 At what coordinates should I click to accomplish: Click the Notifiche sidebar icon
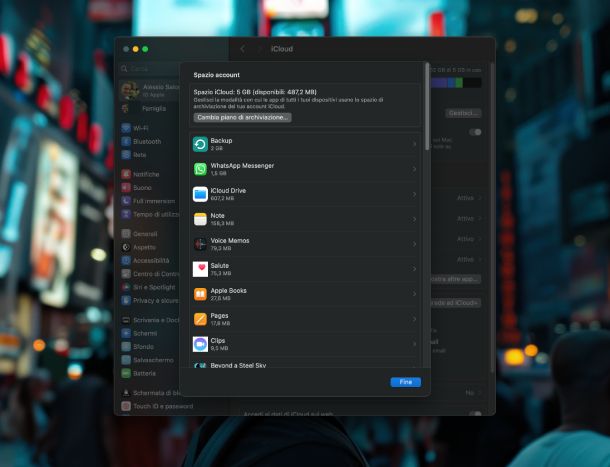coord(126,174)
